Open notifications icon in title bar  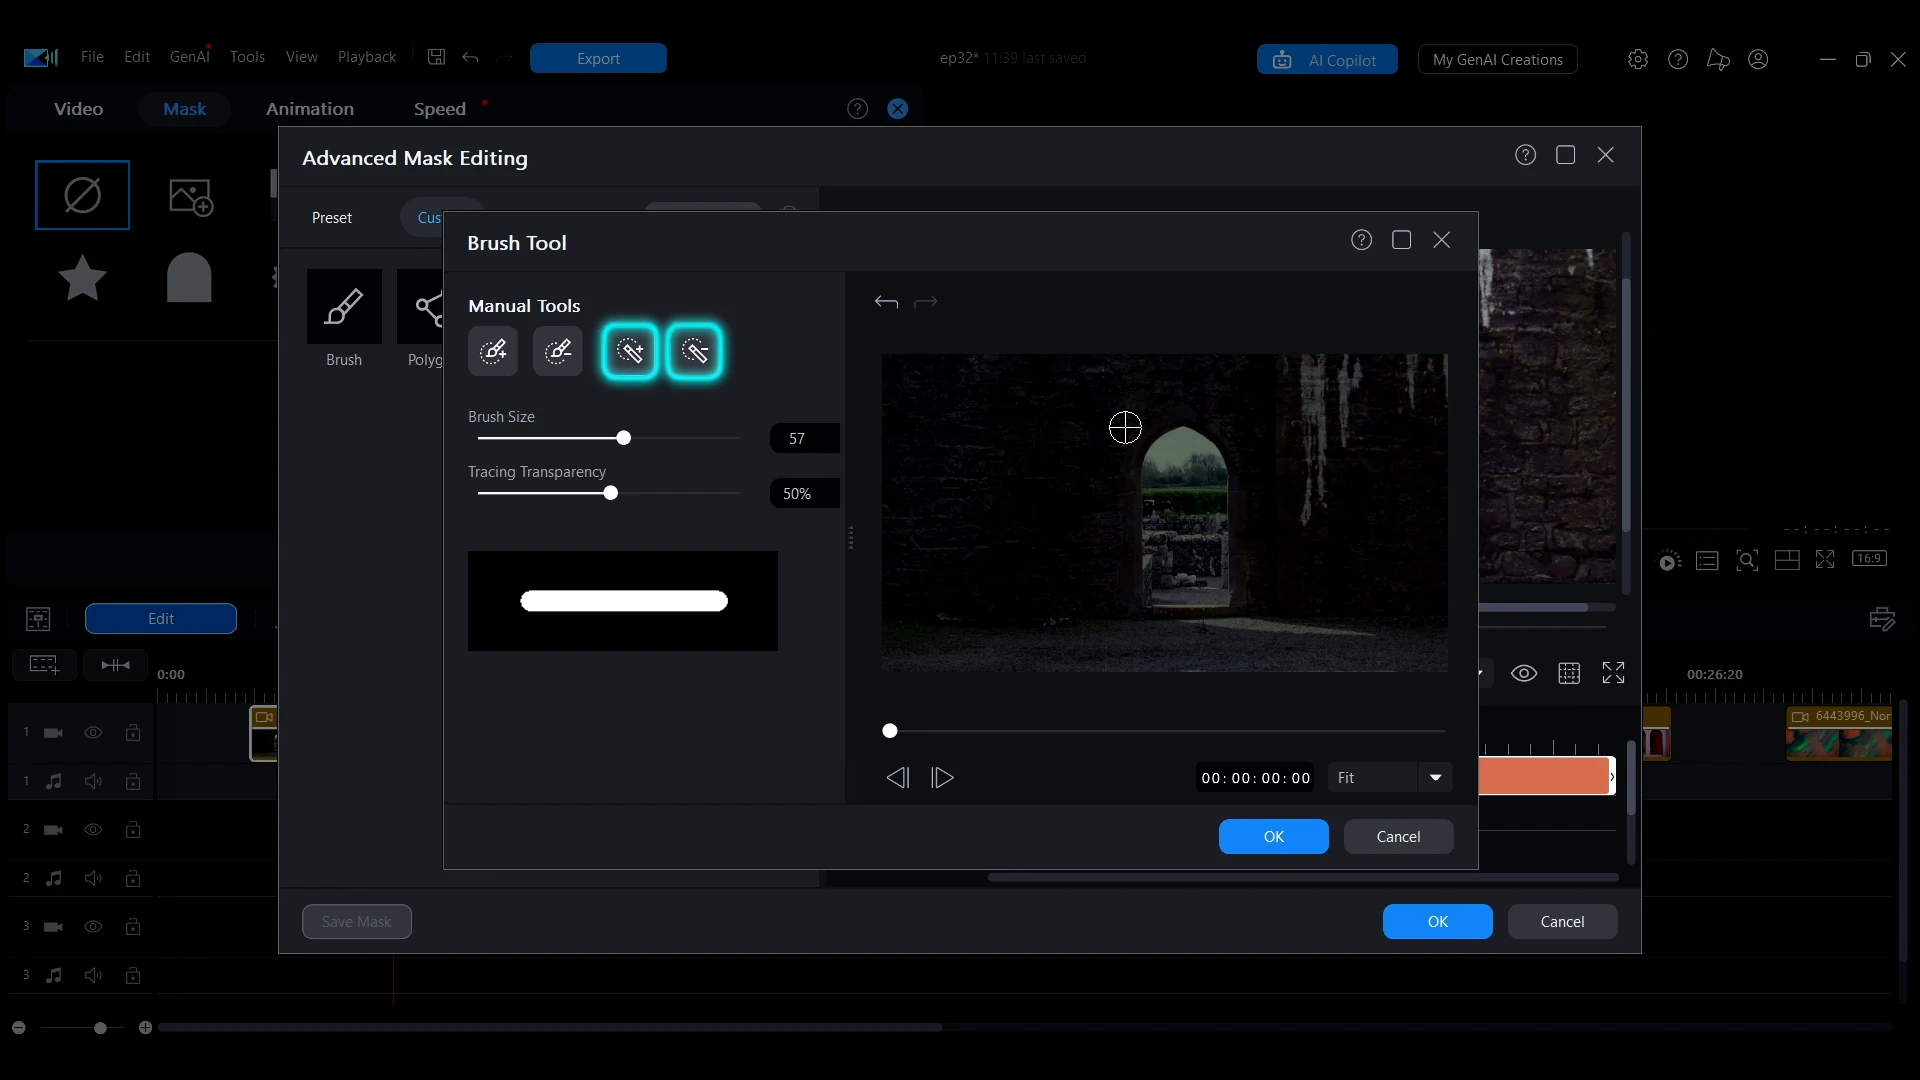1718,60
